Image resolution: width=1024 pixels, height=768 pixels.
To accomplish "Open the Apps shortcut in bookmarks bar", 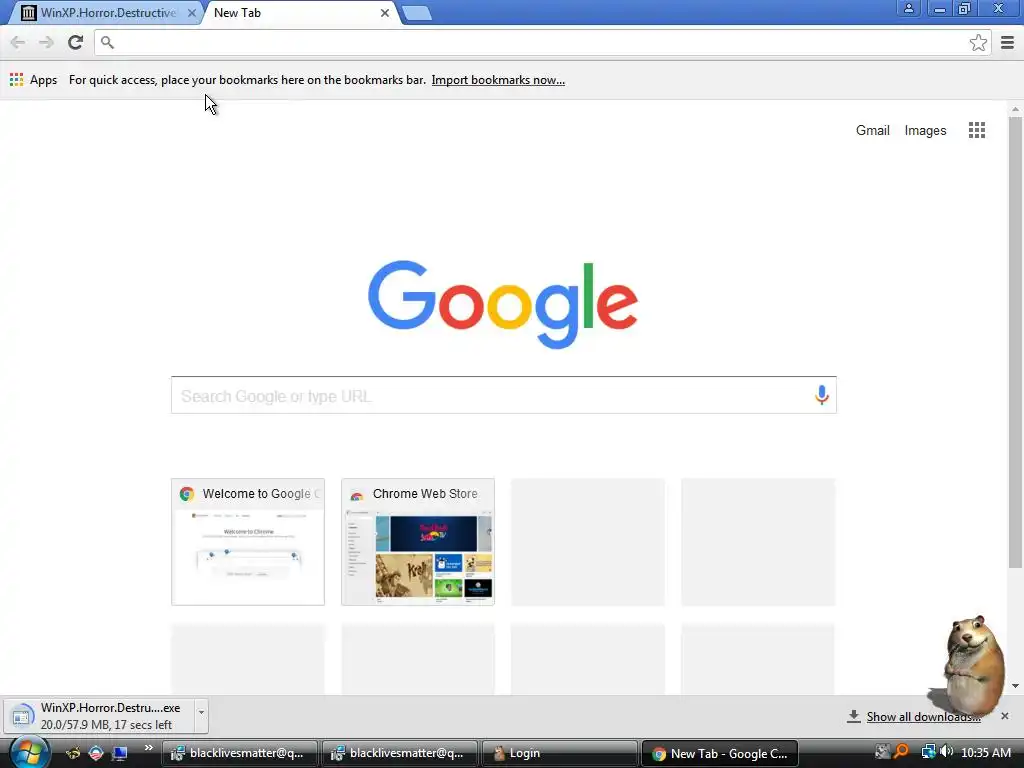I will 34,80.
